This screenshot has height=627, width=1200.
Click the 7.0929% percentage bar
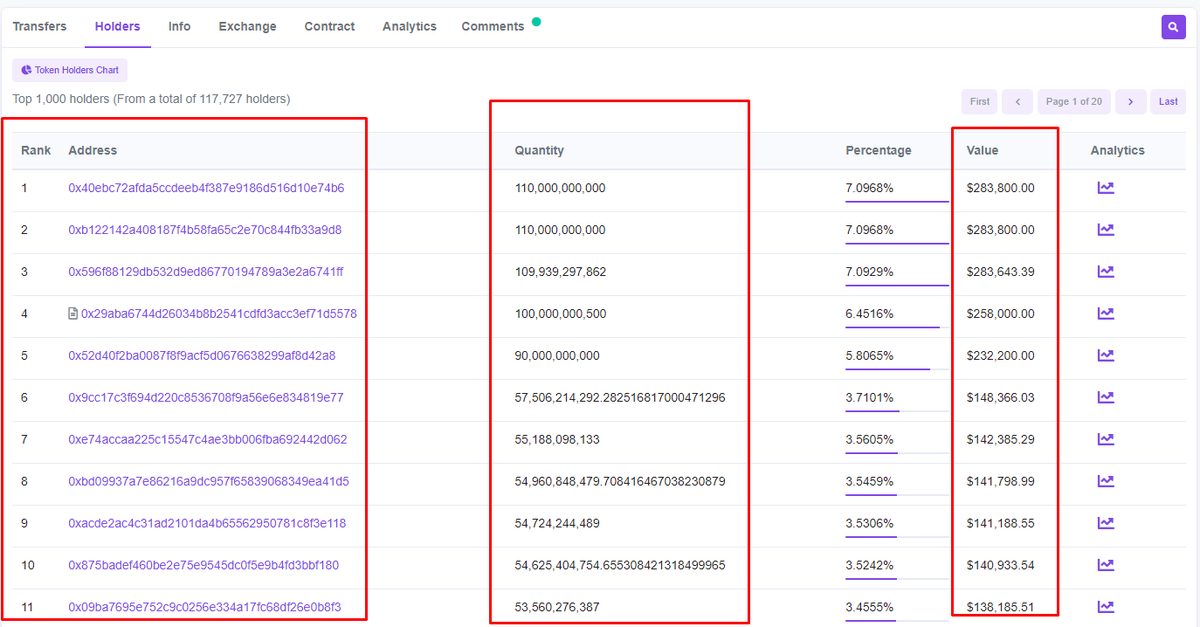click(x=897, y=285)
